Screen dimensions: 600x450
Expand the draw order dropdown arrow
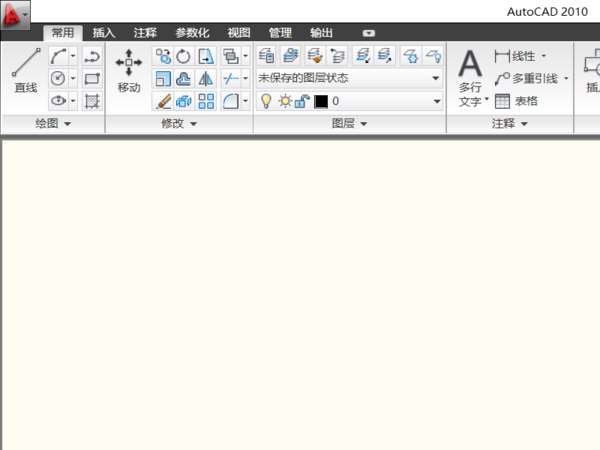(x=245, y=56)
